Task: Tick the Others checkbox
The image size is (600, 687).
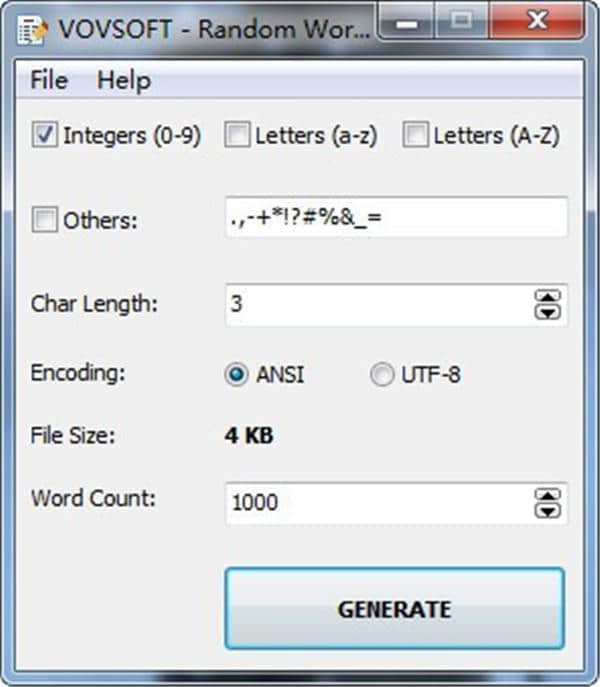Action: pyautogui.click(x=44, y=219)
